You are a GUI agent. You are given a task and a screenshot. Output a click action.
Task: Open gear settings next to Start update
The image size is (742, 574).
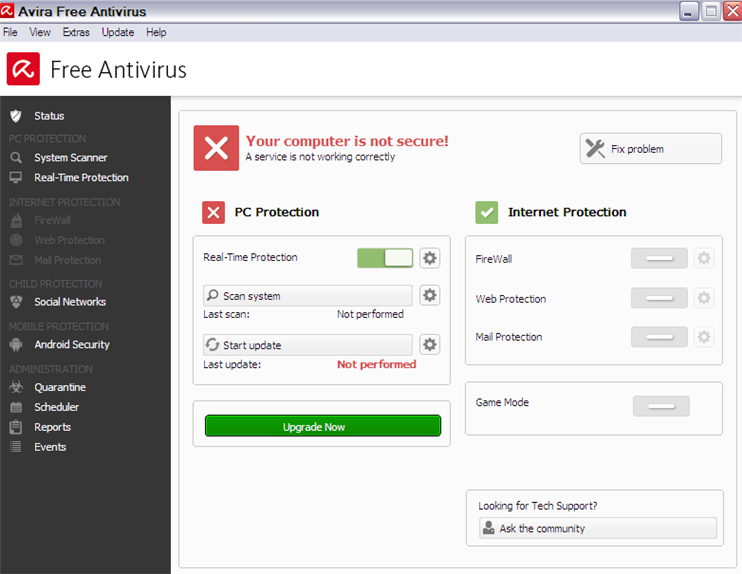[x=429, y=345]
